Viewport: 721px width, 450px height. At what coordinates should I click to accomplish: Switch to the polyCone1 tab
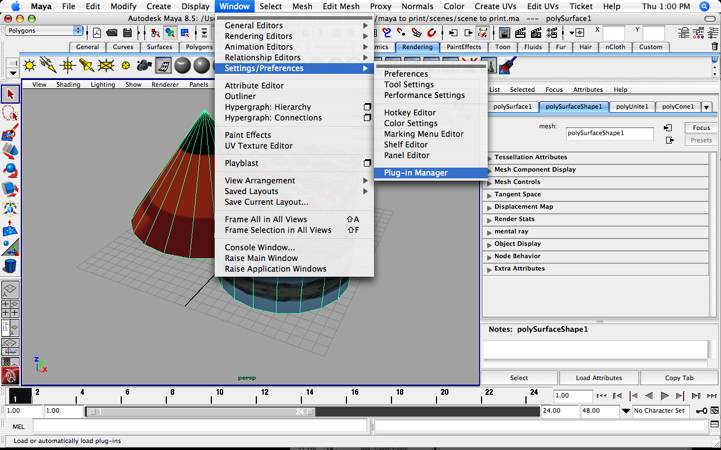pos(678,107)
